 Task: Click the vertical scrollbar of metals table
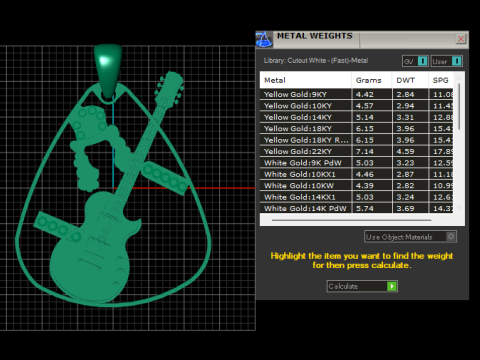pos(459,107)
